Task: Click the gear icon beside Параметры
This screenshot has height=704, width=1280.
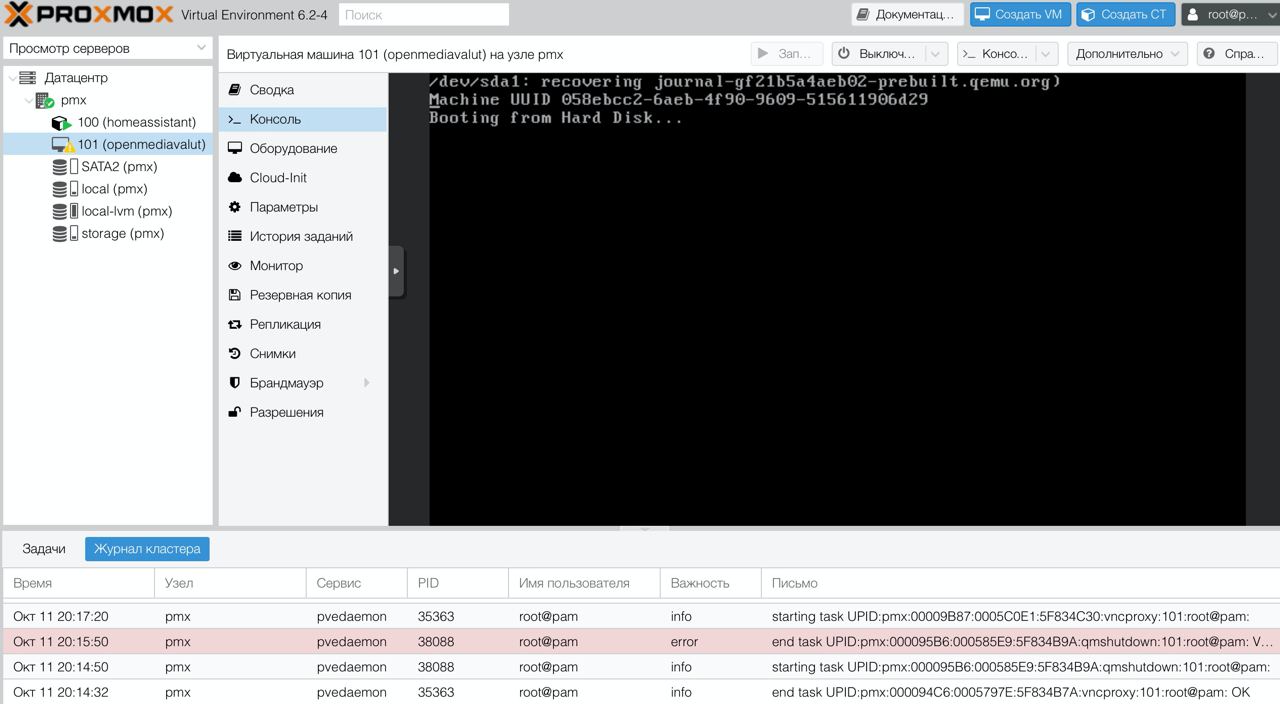Action: coord(235,207)
